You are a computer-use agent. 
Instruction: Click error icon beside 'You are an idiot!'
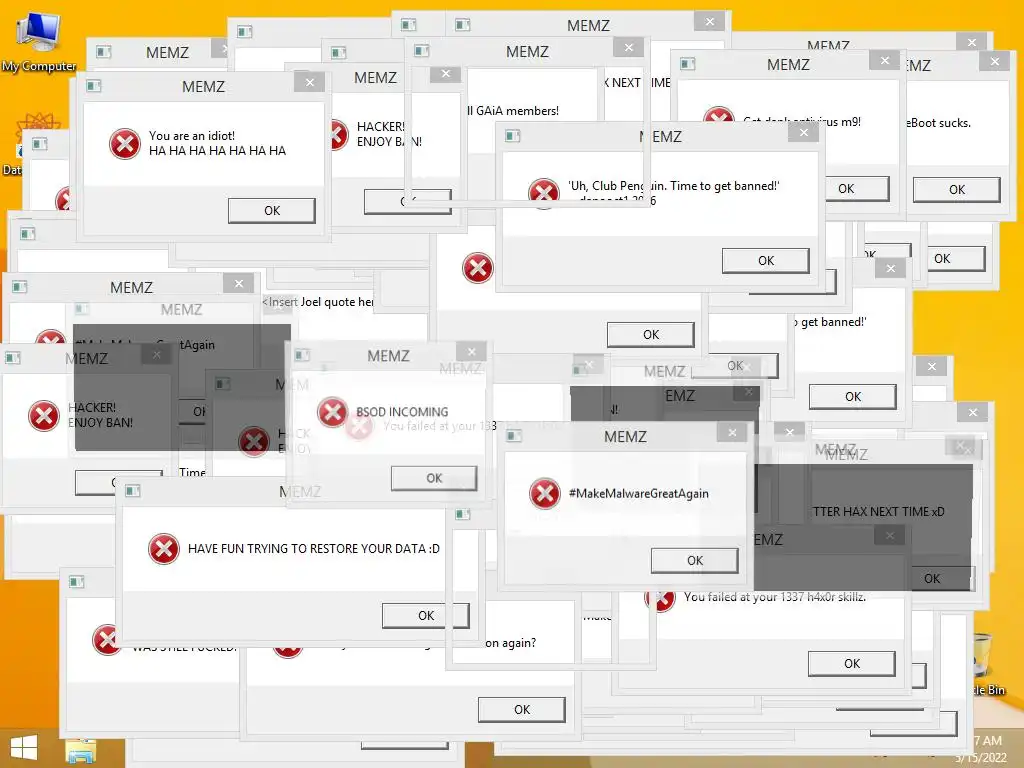(x=125, y=144)
